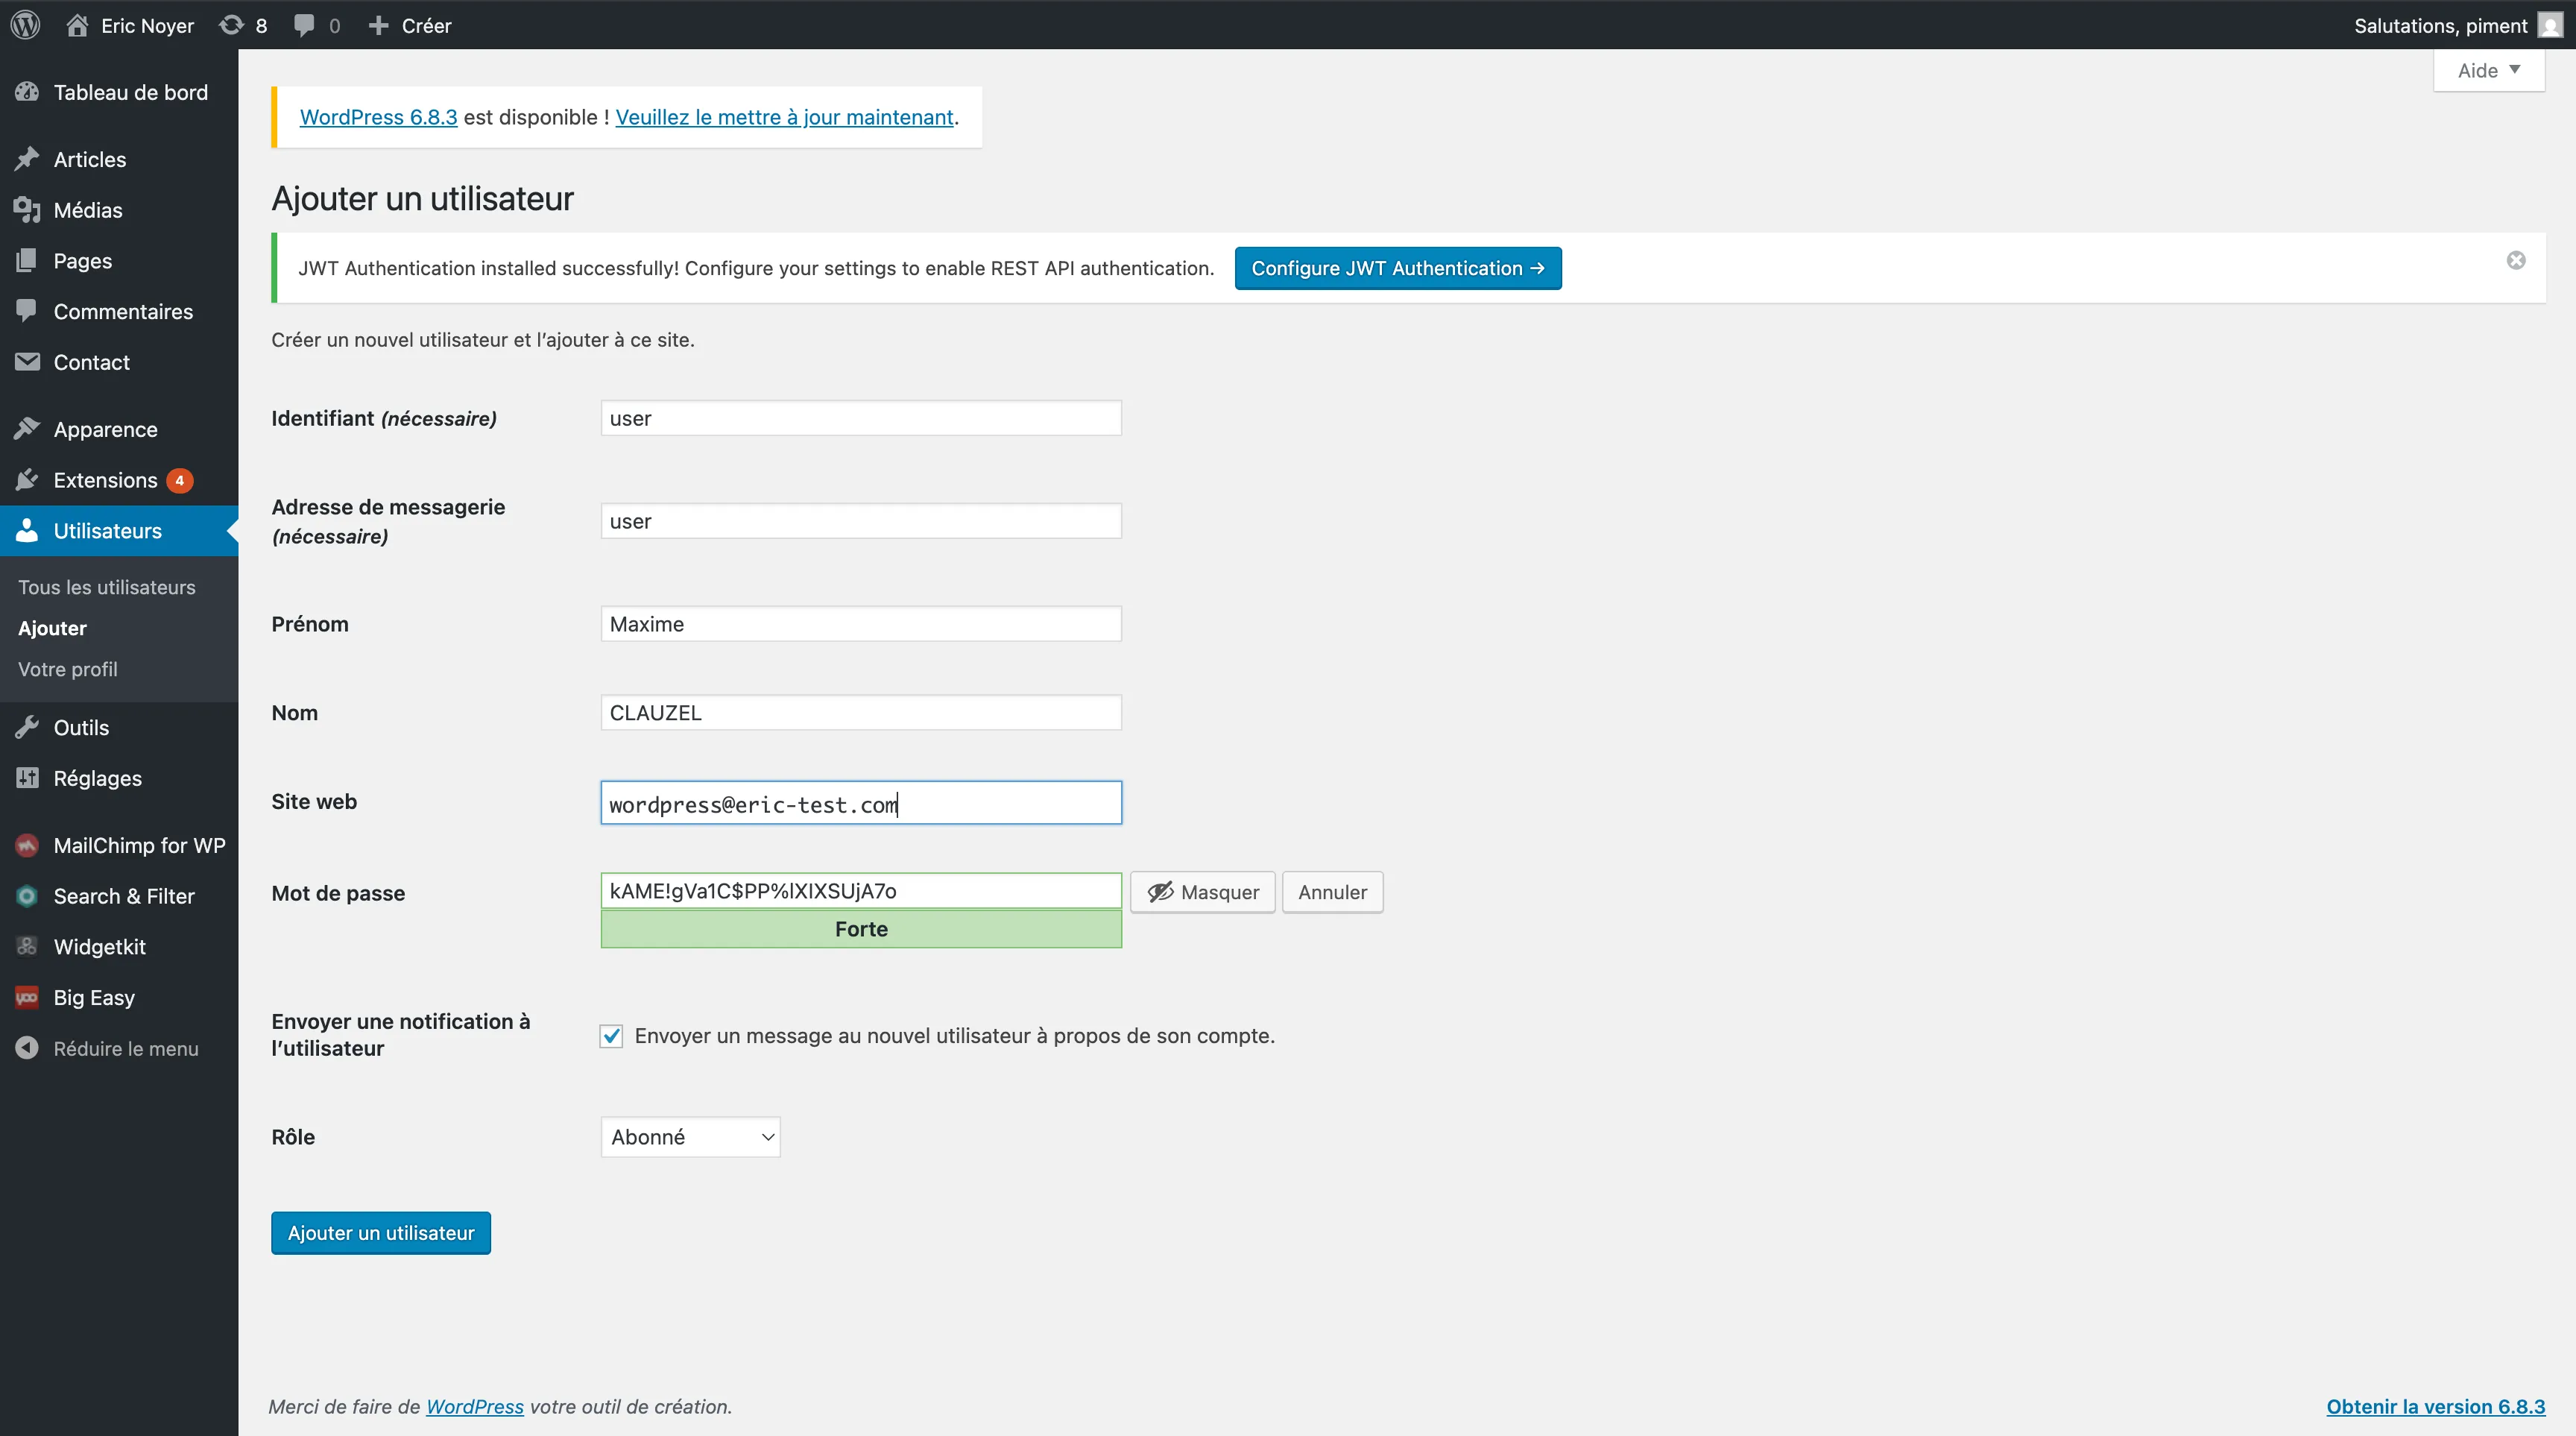Hide password with Masquer button
The image size is (2576, 1436).
[x=1202, y=892]
